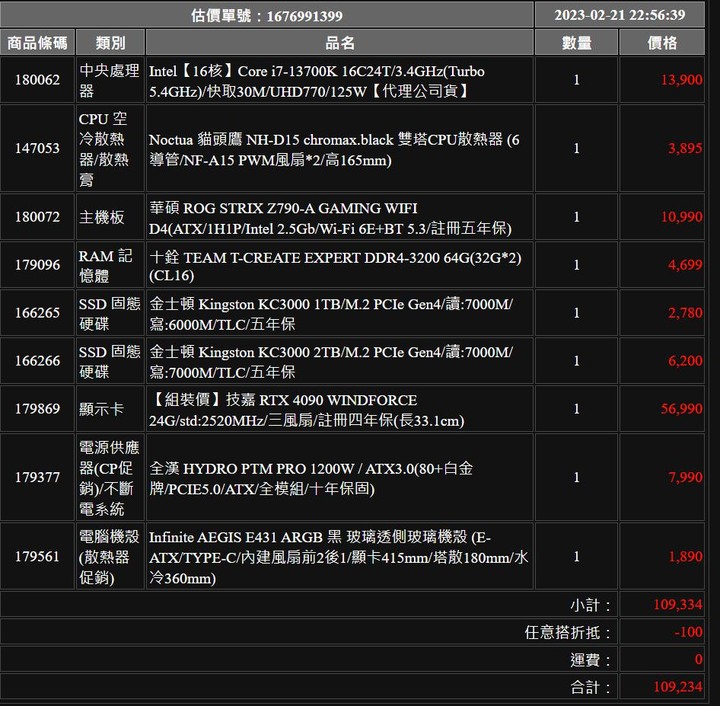This screenshot has width=720, height=706.
Task: Click the 任意搭折抵 label
Action: click(568, 633)
